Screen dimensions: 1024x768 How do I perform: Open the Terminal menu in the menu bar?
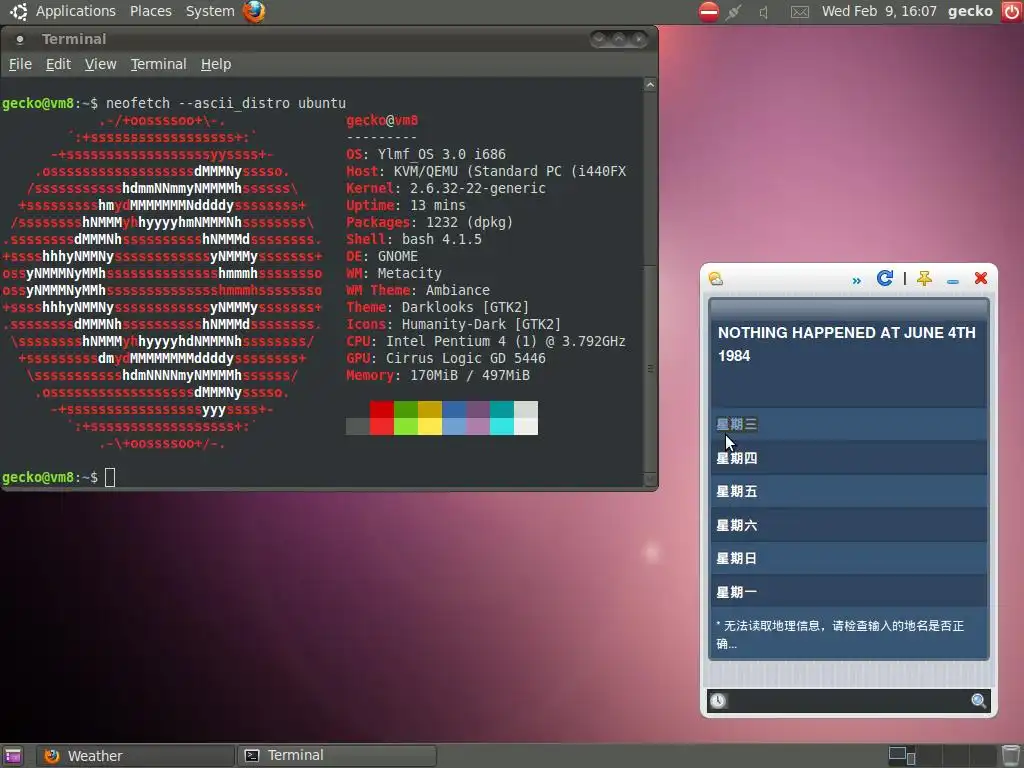pos(159,64)
